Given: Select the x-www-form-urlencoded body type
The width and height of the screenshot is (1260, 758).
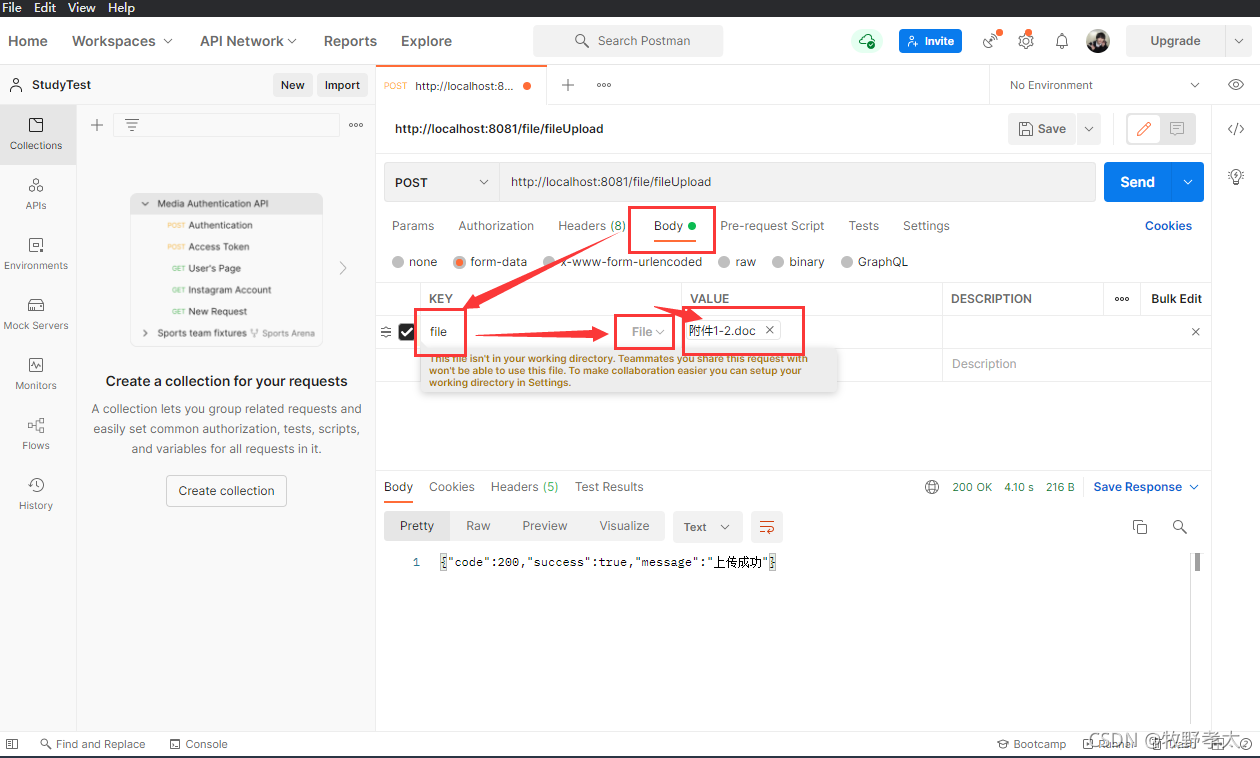Looking at the screenshot, I should click(622, 262).
